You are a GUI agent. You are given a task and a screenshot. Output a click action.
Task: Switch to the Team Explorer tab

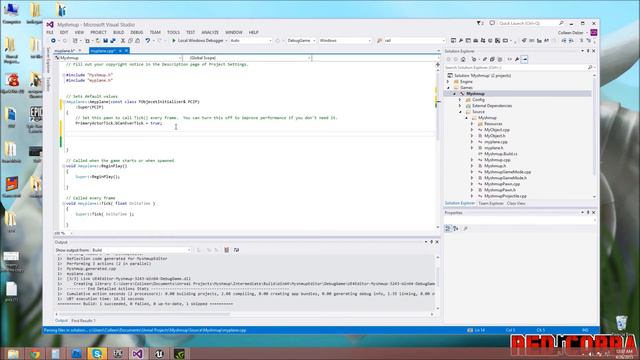pos(491,203)
